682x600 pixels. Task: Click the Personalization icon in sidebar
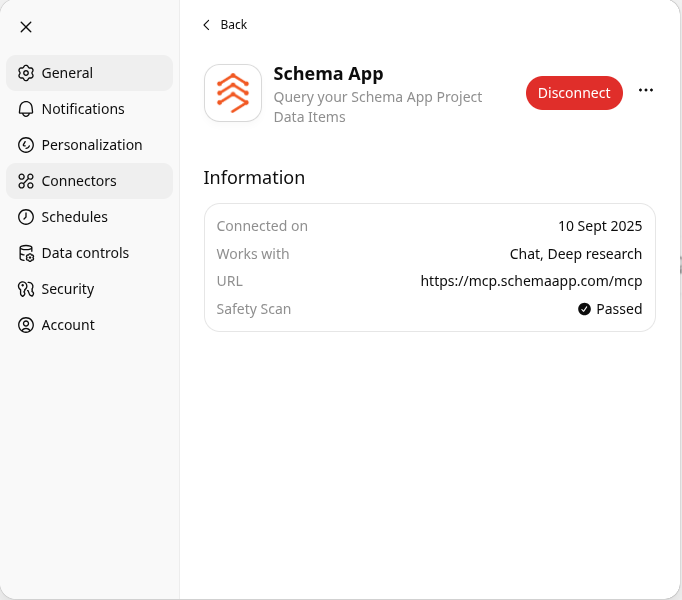click(26, 145)
